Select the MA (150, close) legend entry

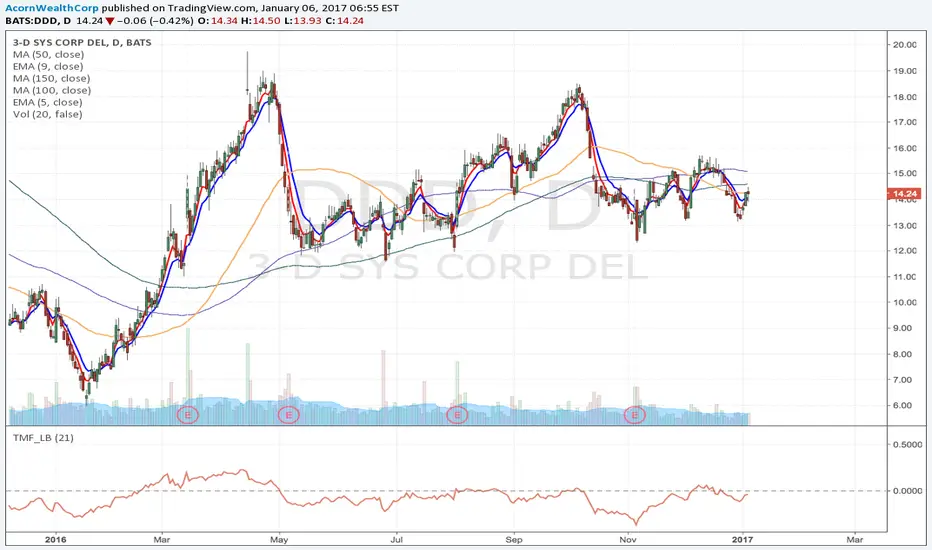pos(51,78)
